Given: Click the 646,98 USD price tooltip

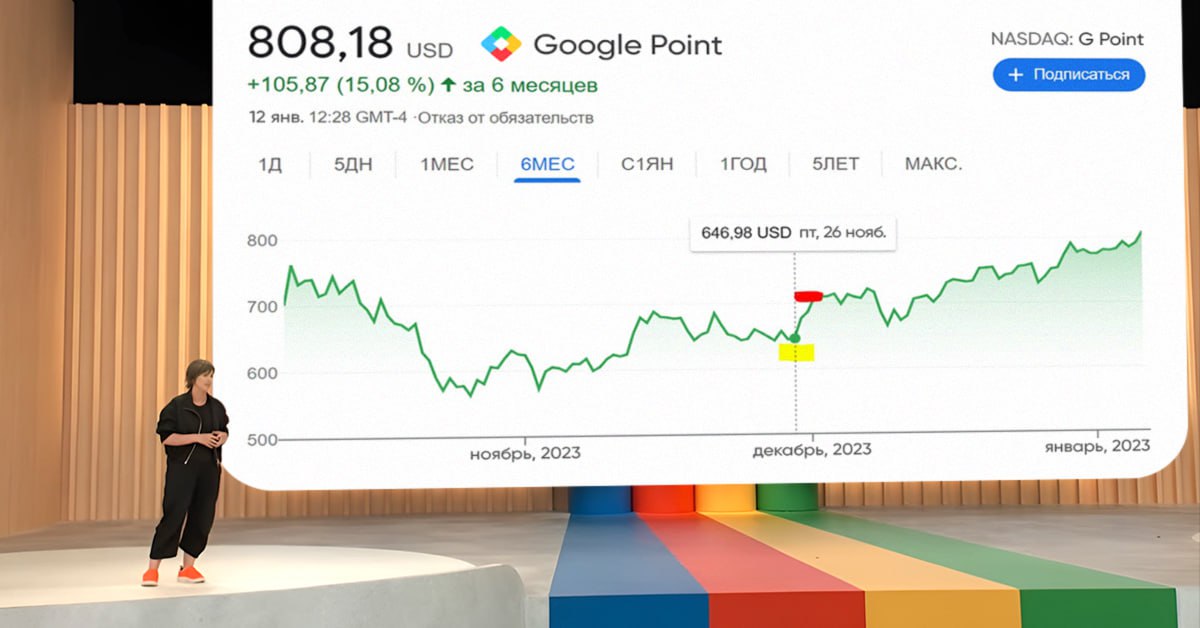Looking at the screenshot, I should [793, 233].
